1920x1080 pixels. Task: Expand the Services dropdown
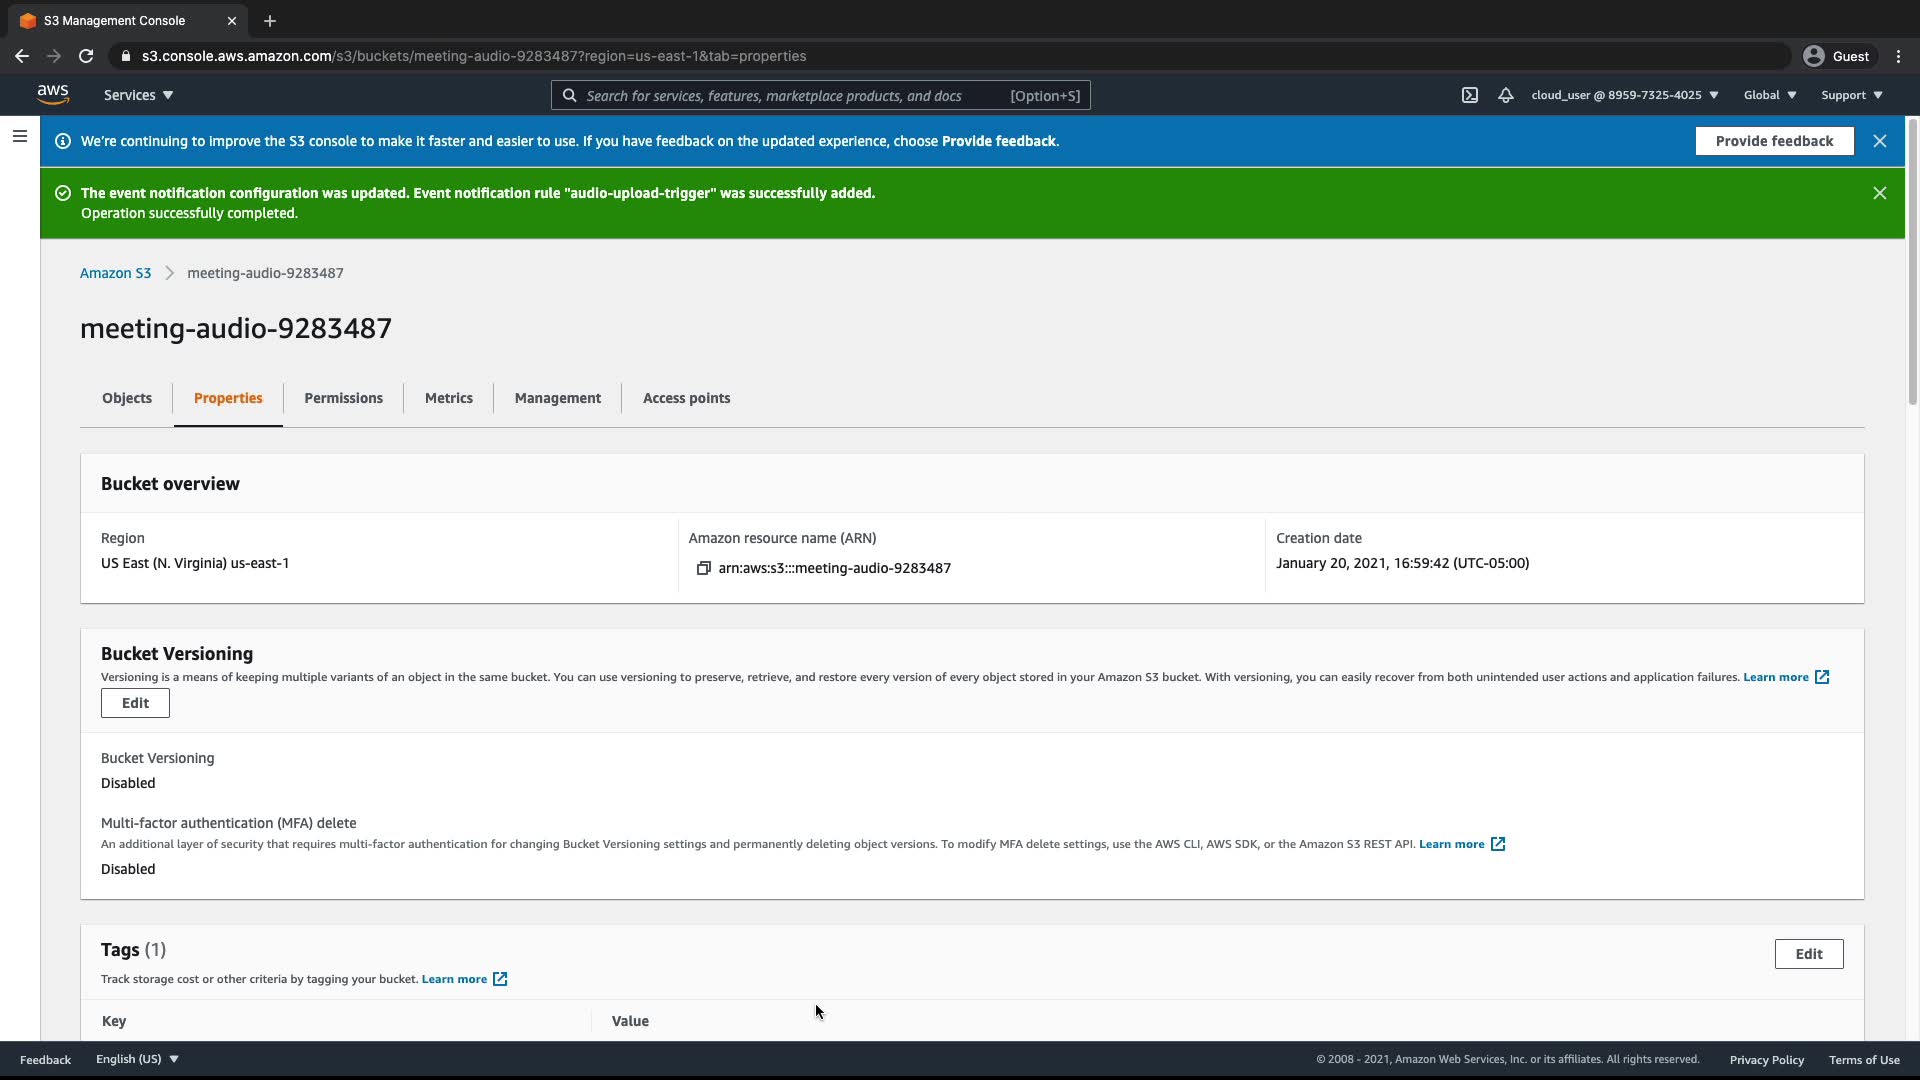[x=138, y=95]
